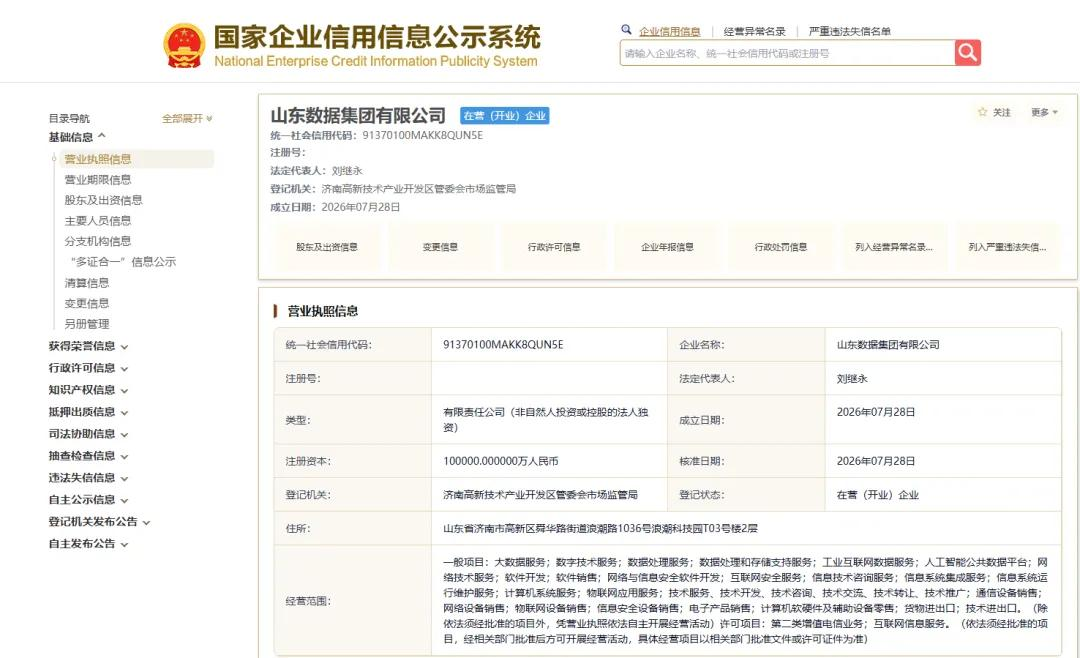Screen dimensions: 1080x658
Task: Click the 行政处罚信息 card button
Action: point(780,247)
